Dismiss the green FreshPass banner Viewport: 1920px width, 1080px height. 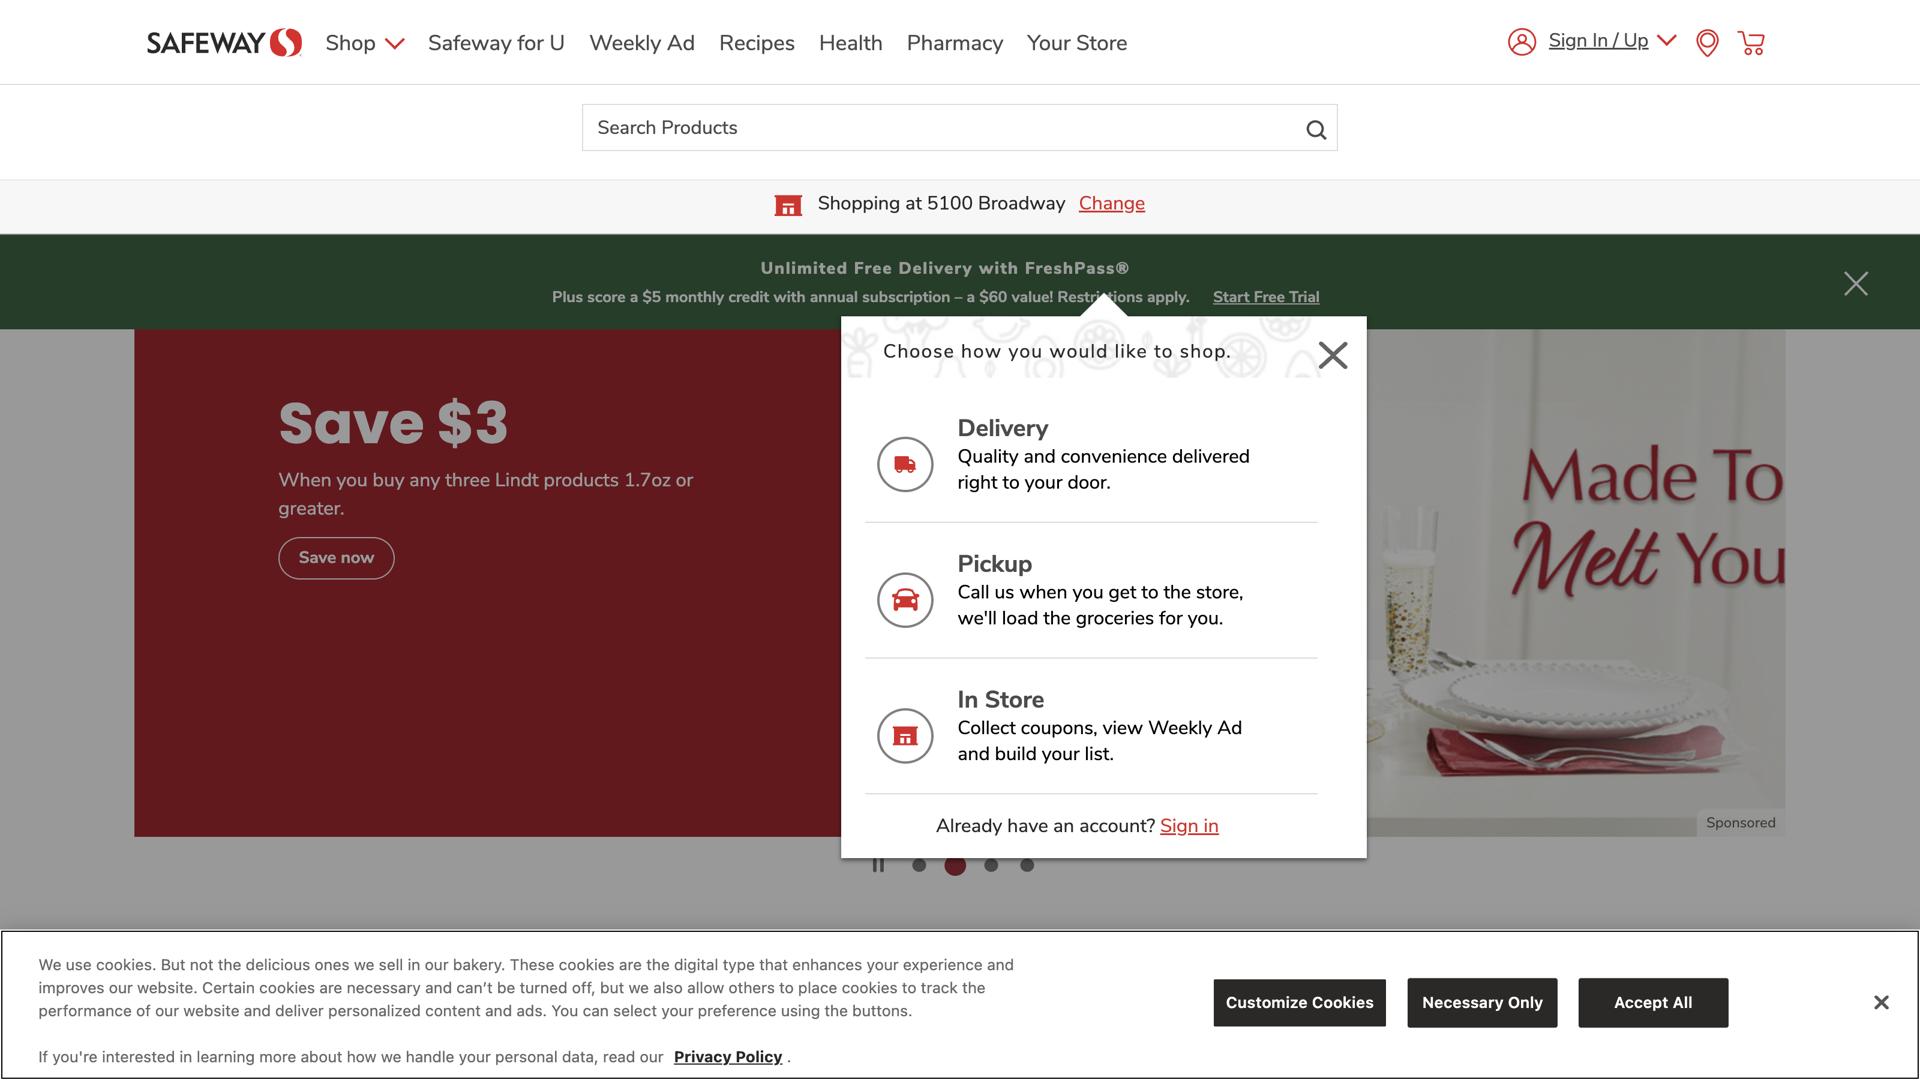[x=1855, y=284]
